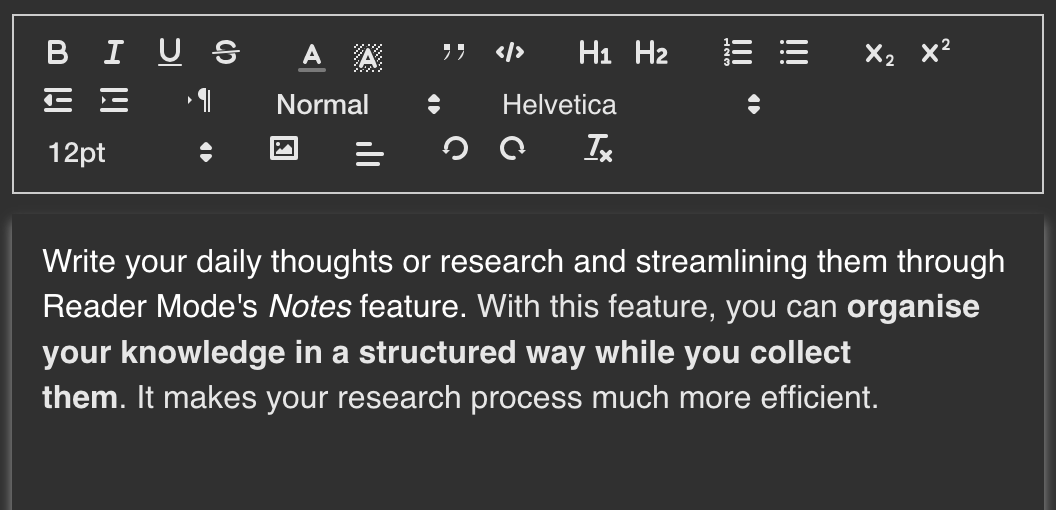Insert a code block
The height and width of the screenshot is (510, 1056).
510,52
